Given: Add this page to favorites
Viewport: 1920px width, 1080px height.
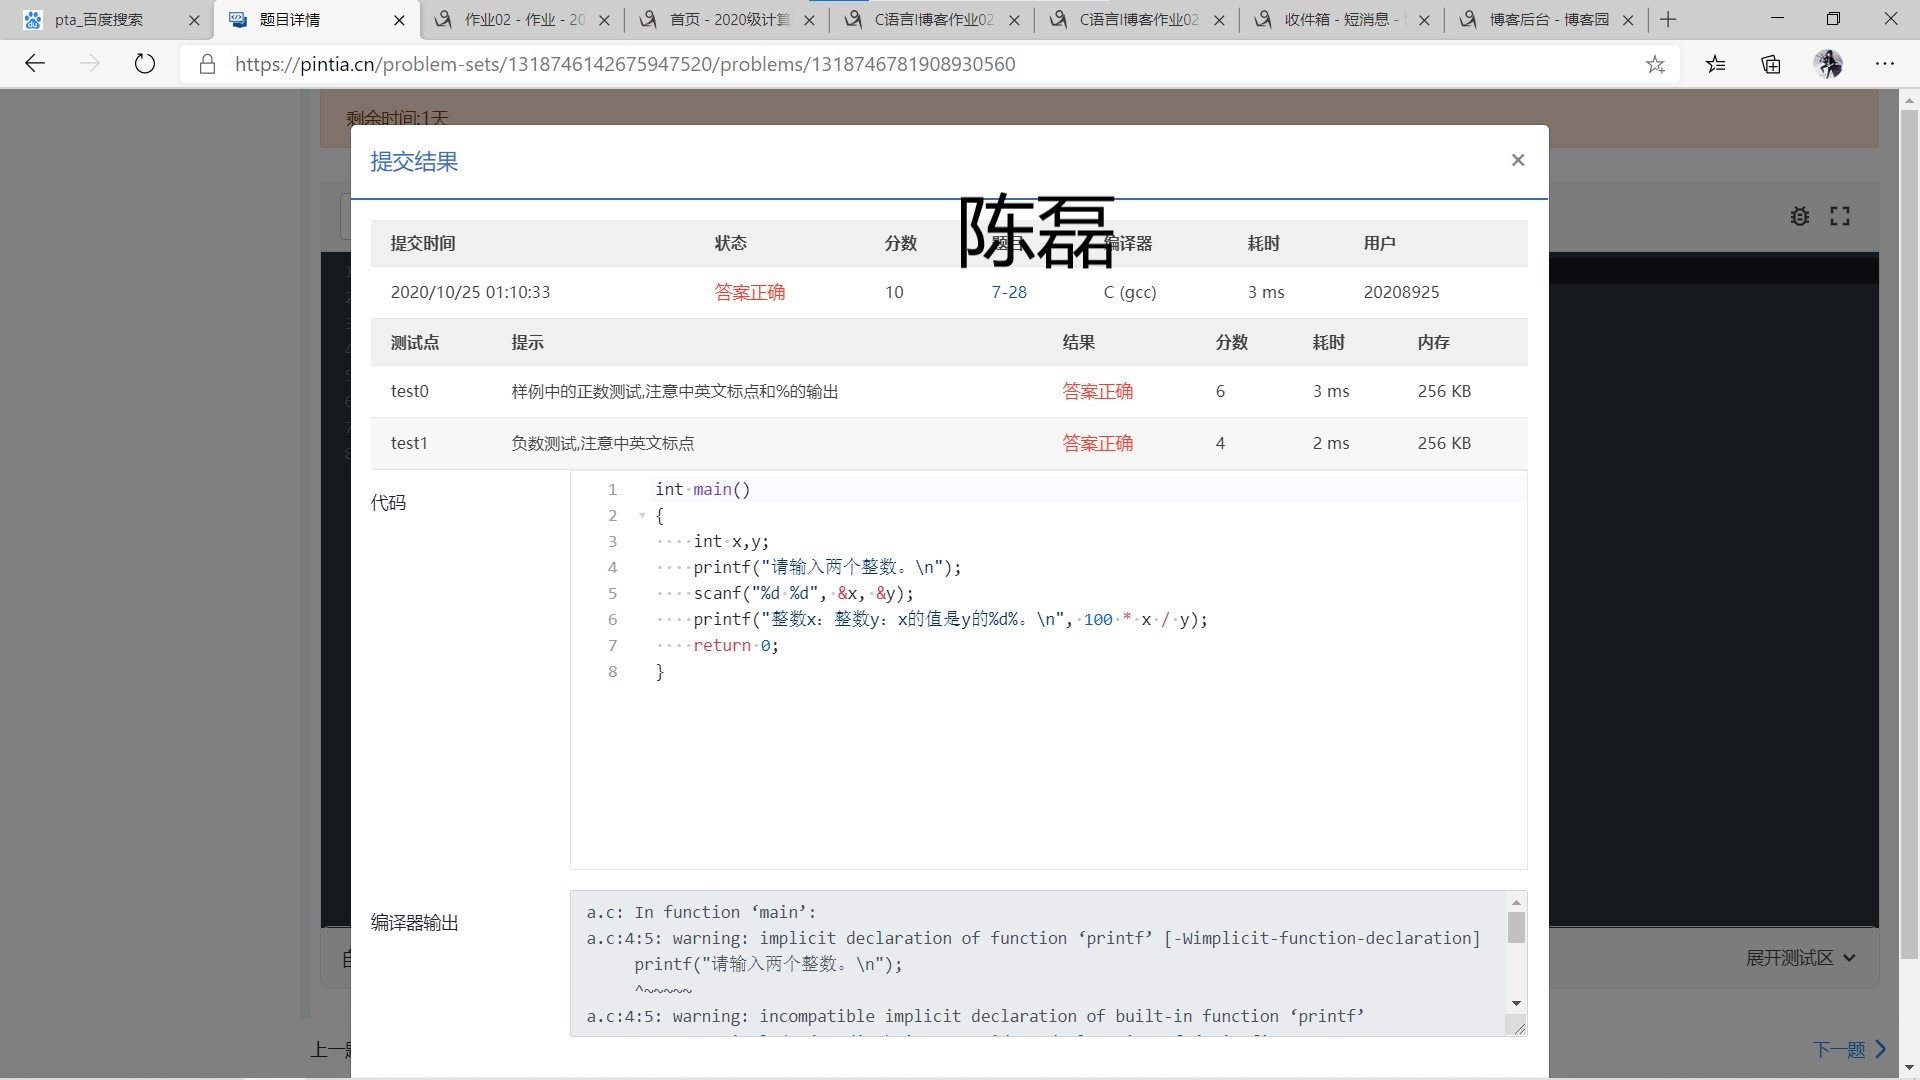Looking at the screenshot, I should point(1655,64).
